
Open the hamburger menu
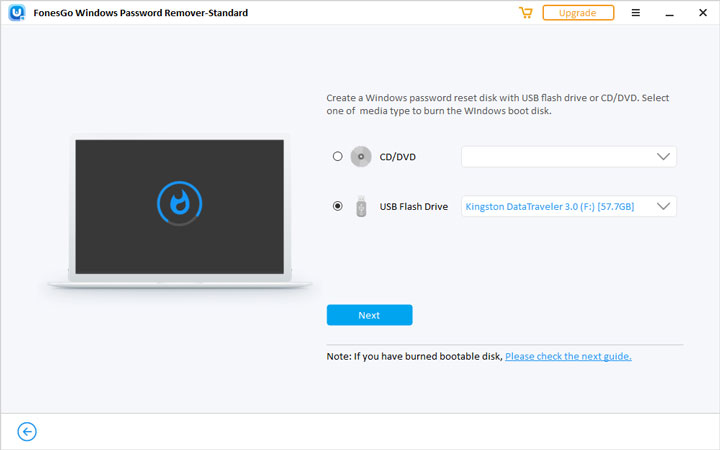(636, 13)
